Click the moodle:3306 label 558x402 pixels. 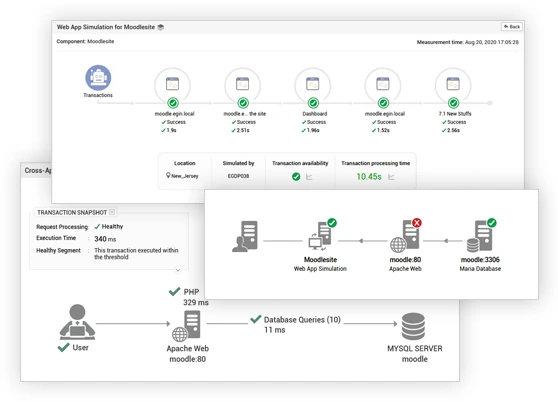click(x=480, y=260)
